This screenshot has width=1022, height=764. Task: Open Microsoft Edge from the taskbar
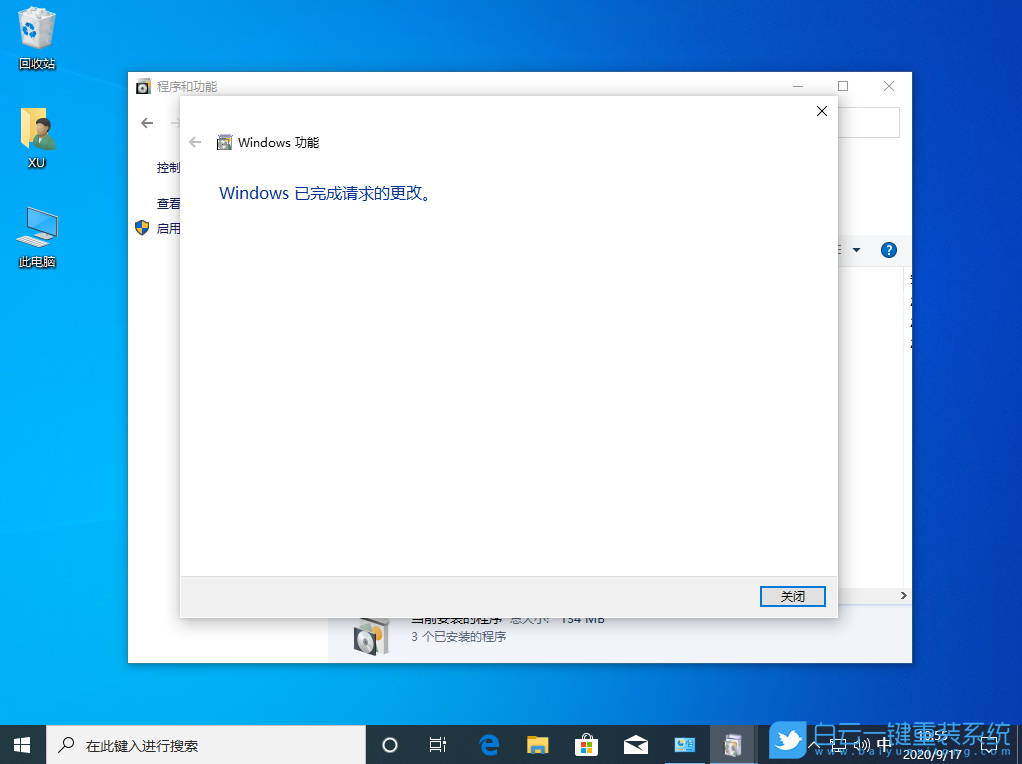[x=489, y=744]
